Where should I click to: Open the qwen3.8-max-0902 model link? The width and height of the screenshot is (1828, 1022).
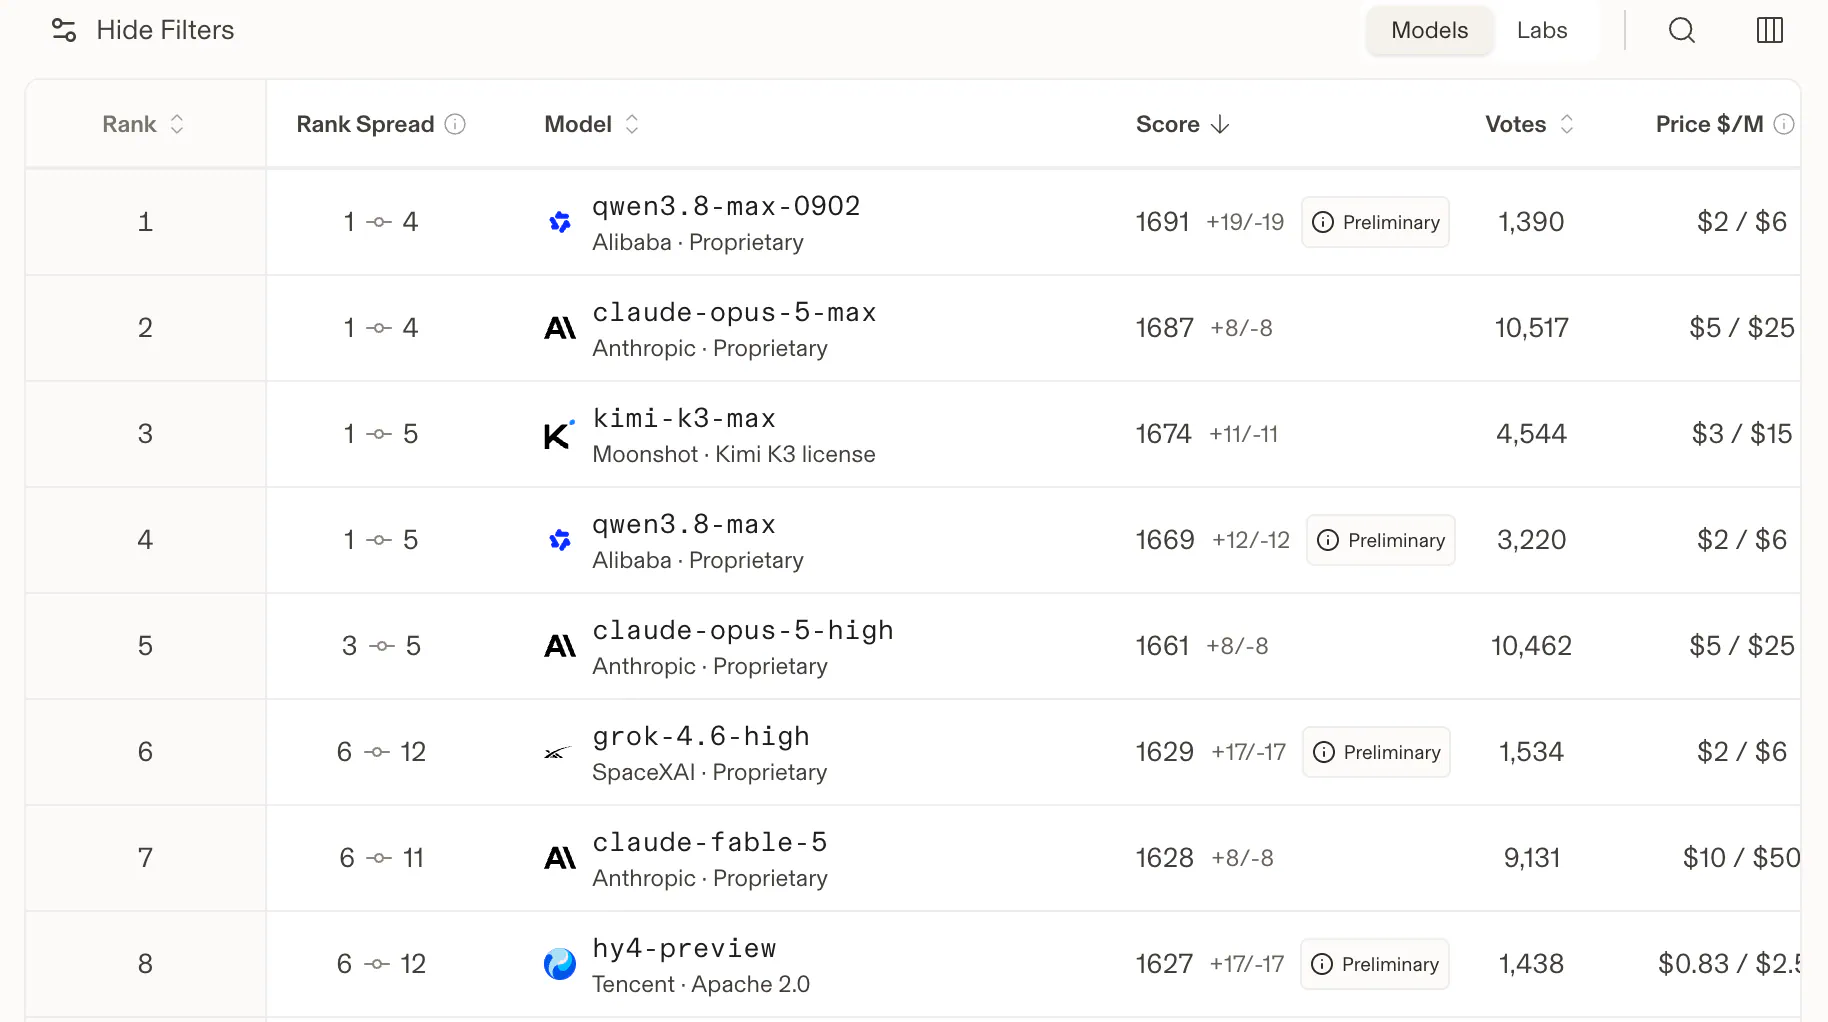(726, 206)
